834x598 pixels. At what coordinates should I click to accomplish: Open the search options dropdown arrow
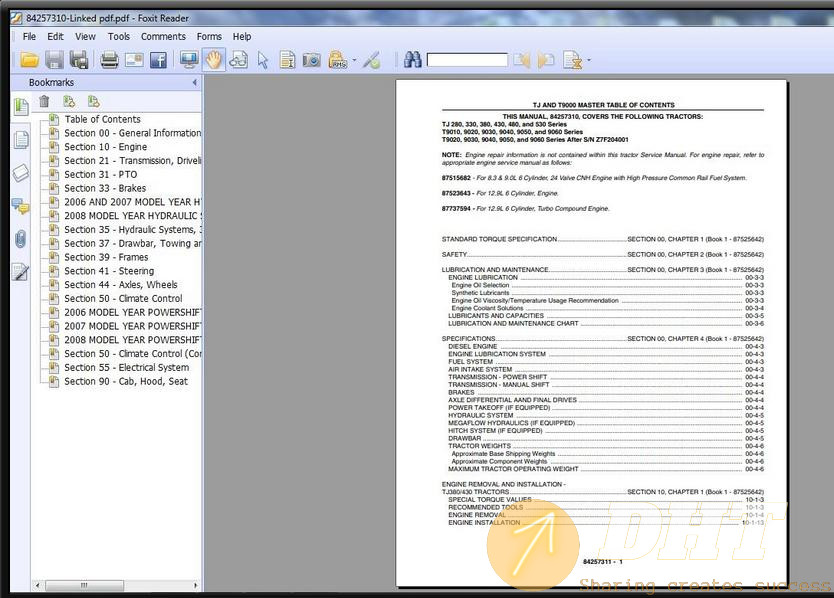589,60
